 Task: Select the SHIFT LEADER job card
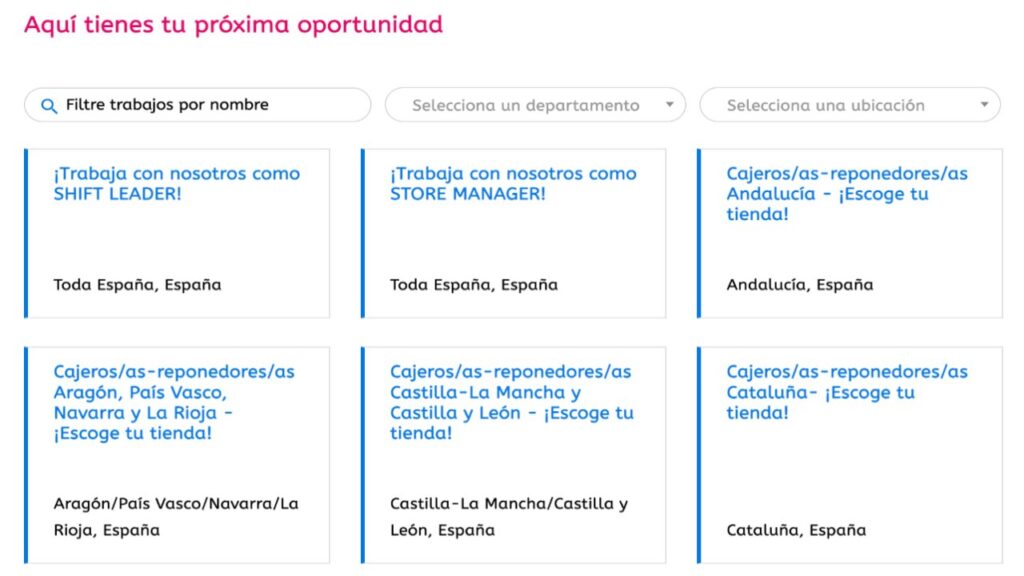177,232
